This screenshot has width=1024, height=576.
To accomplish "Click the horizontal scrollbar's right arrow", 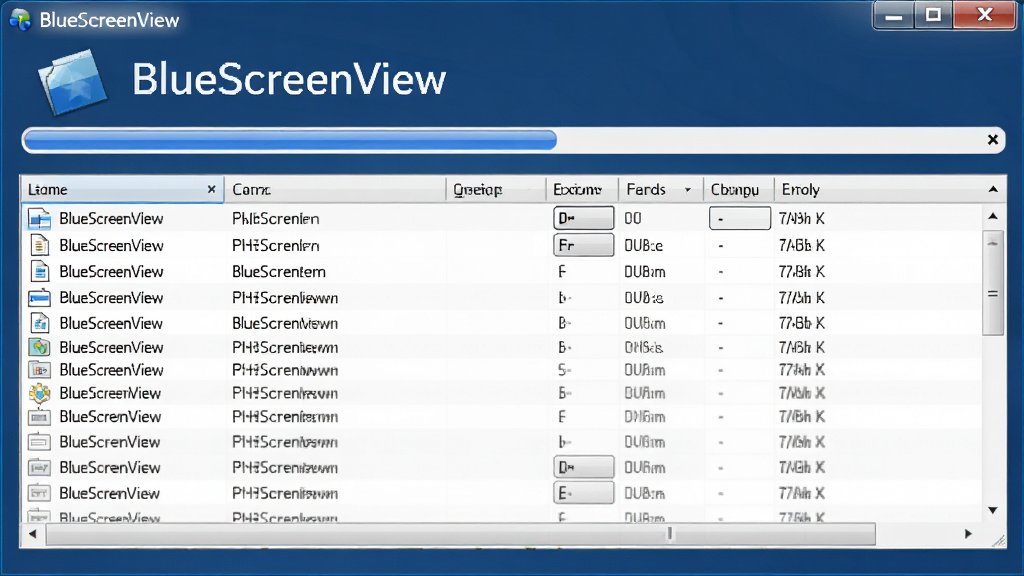I will [968, 534].
